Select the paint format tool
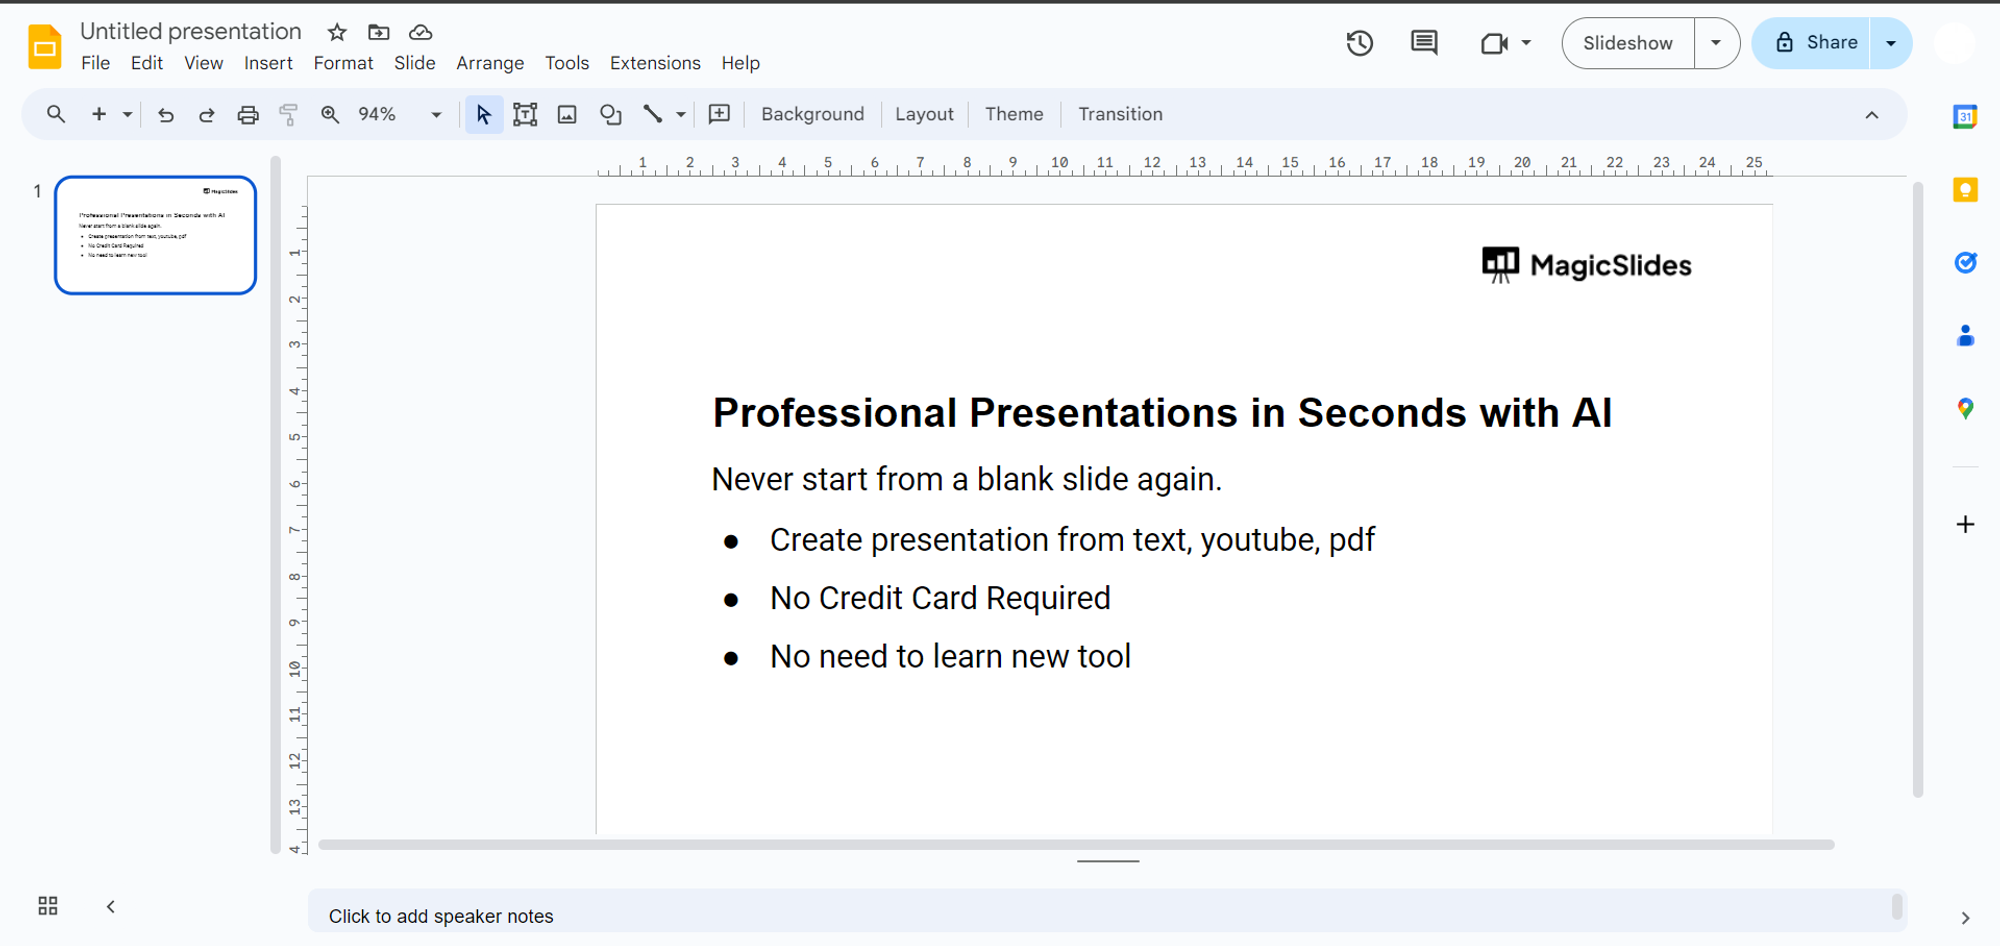The height and width of the screenshot is (946, 2000). (289, 114)
